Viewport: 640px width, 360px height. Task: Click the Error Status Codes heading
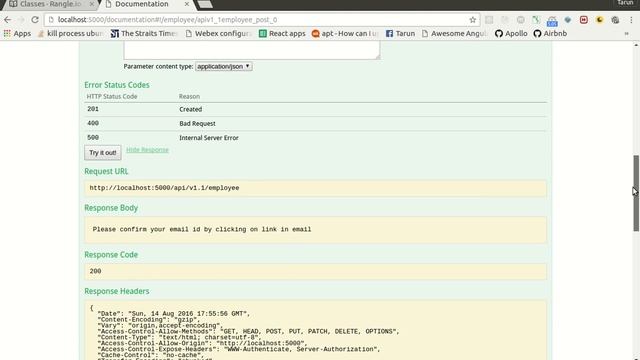117,85
